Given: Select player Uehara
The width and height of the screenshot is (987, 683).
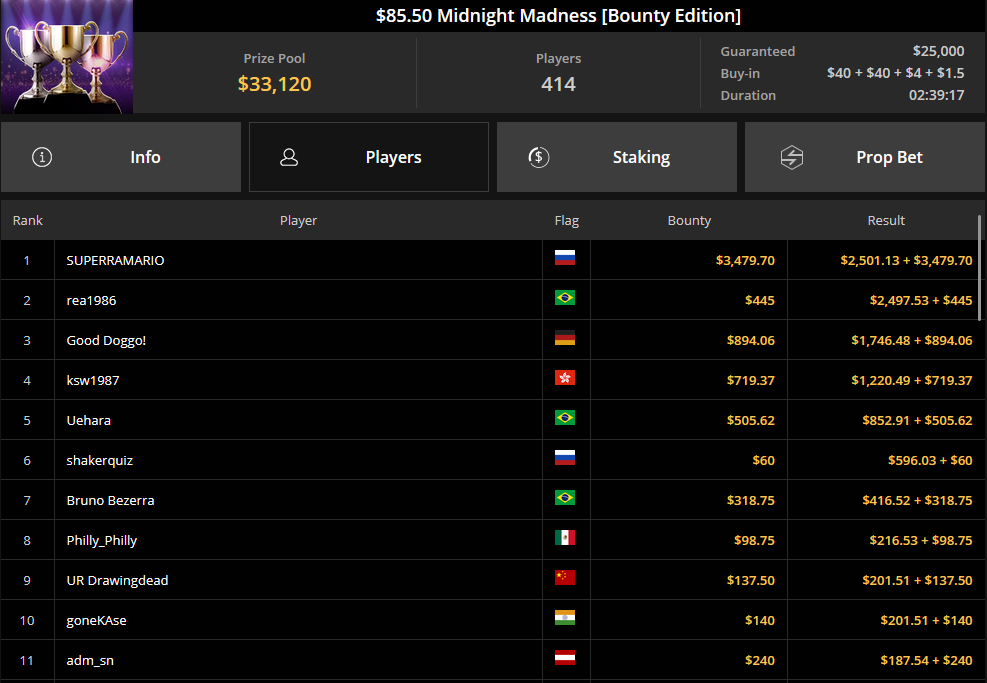Looking at the screenshot, I should pyautogui.click(x=89, y=421).
